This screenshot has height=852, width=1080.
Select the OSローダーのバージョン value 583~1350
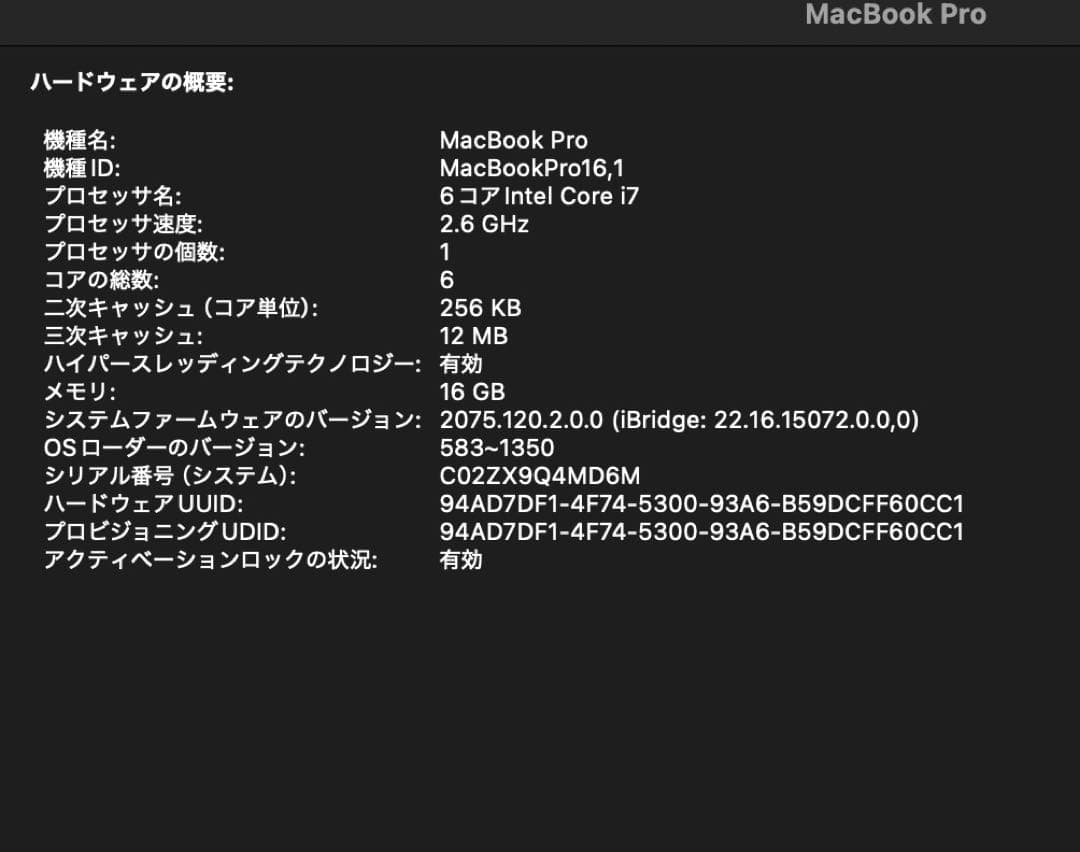[x=498, y=448]
